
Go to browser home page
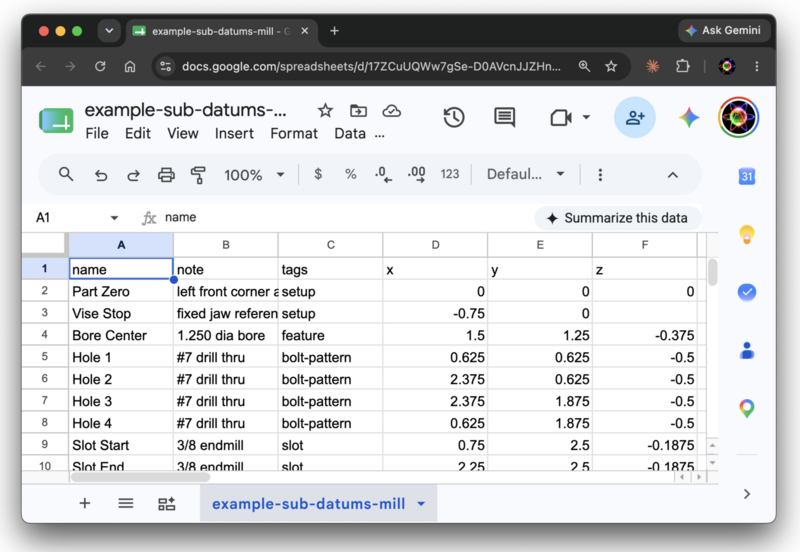point(130,66)
